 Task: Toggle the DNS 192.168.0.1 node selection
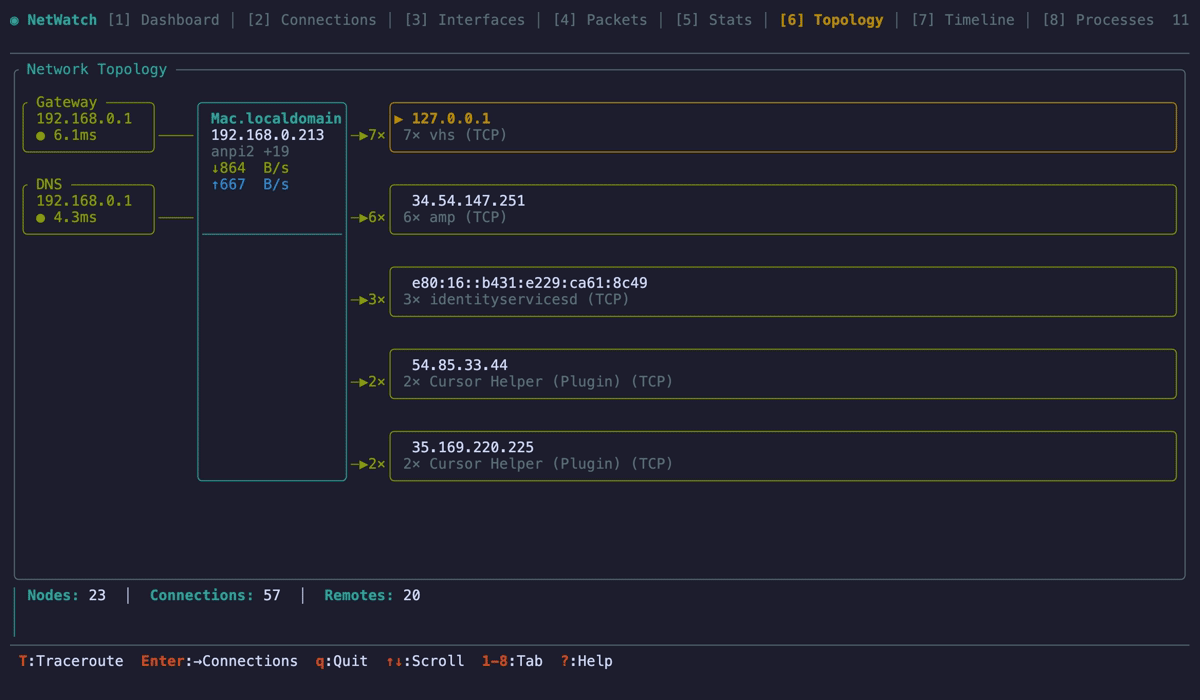pyautogui.click(x=88, y=208)
